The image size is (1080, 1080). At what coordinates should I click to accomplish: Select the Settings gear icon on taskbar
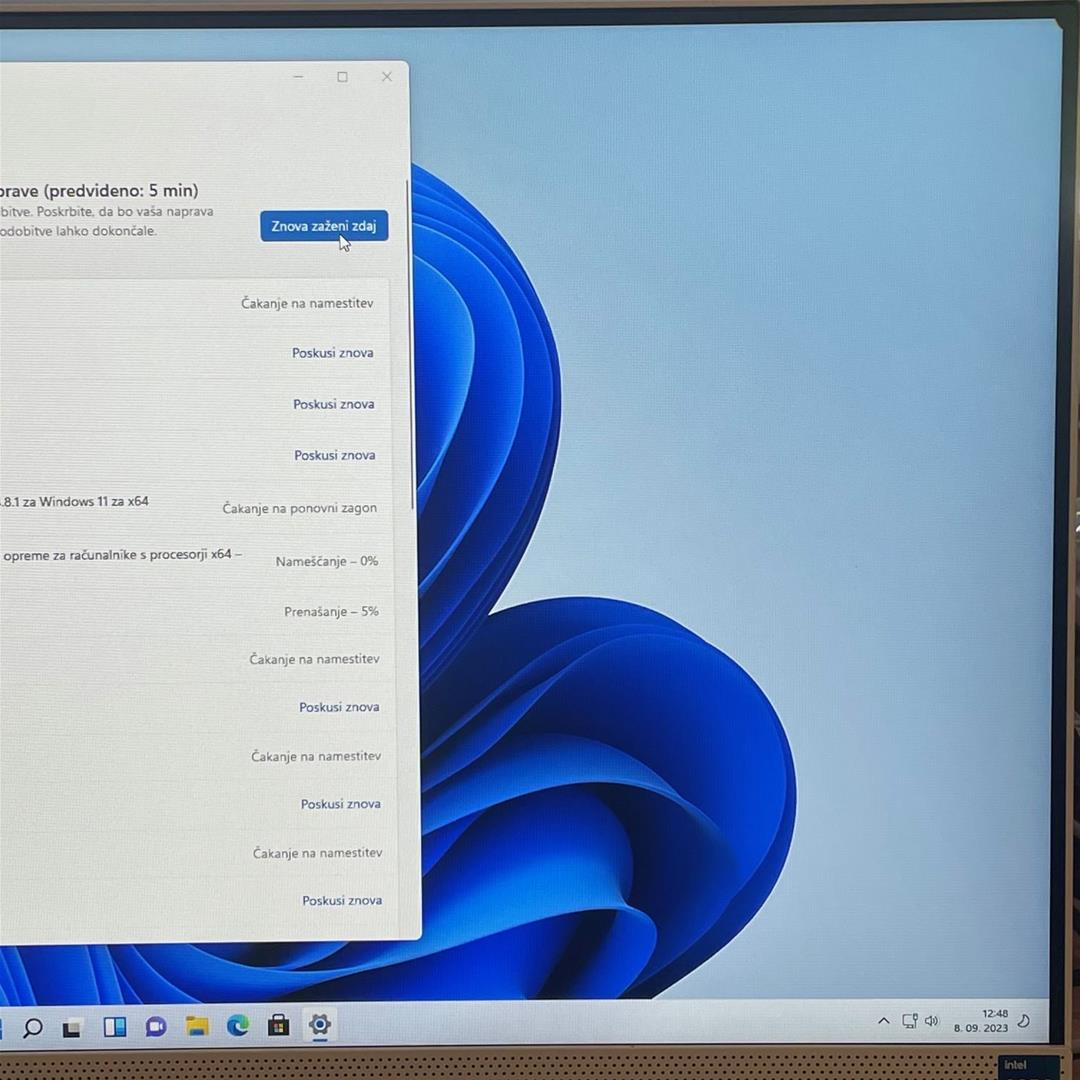tap(320, 1024)
